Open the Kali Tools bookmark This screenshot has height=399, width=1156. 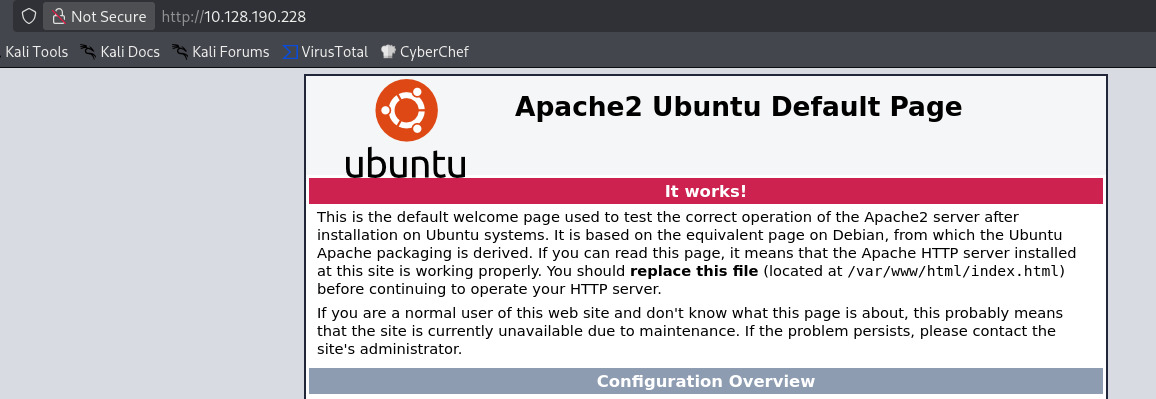click(35, 52)
